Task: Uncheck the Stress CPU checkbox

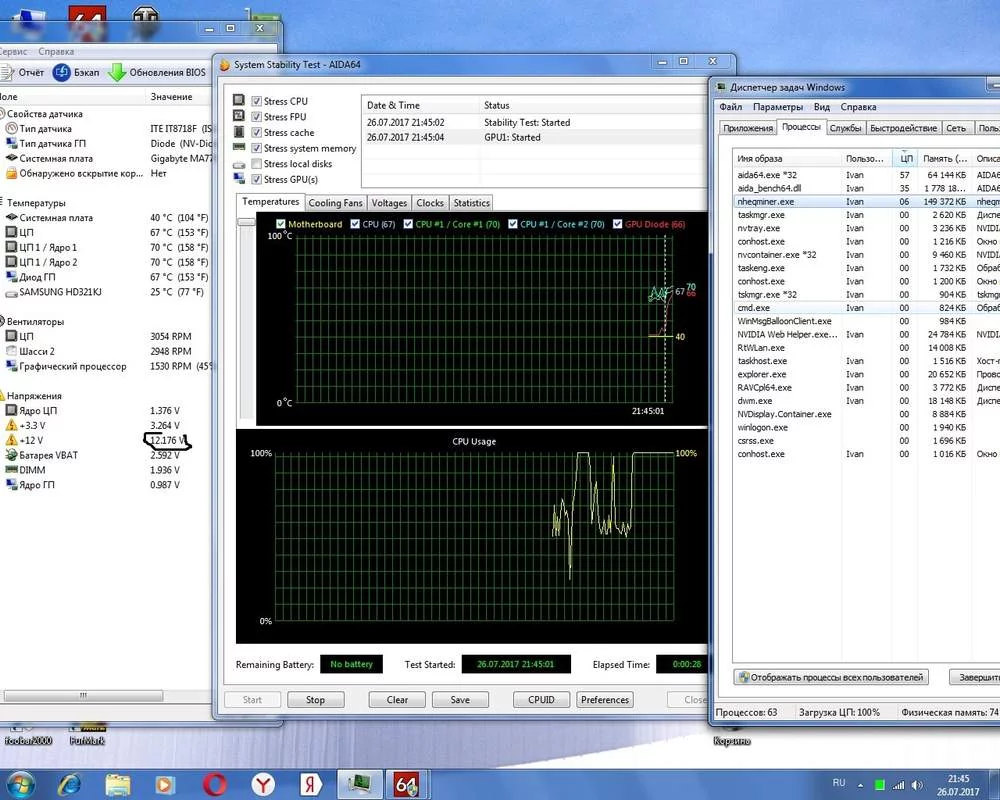Action: tap(257, 102)
